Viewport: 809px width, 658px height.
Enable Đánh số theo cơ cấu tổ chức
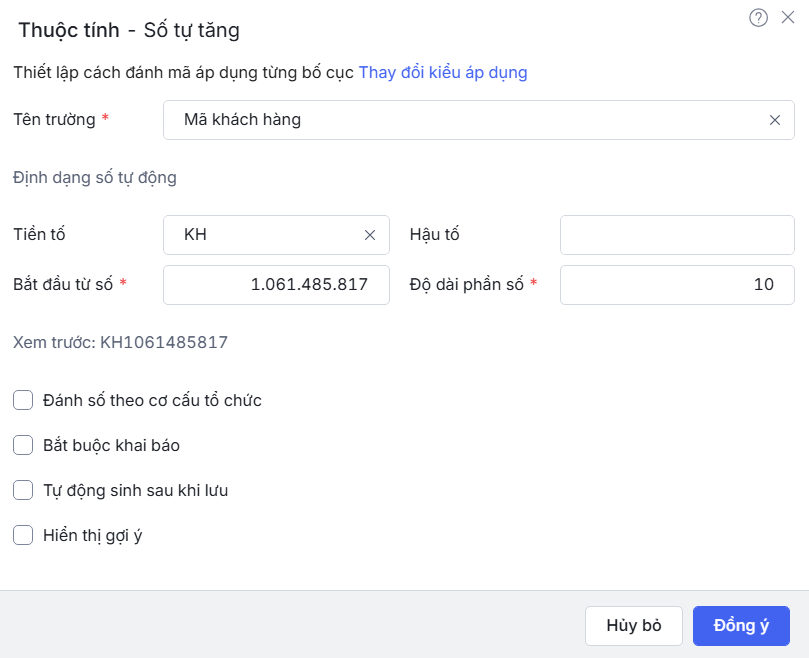pyautogui.click(x=23, y=401)
